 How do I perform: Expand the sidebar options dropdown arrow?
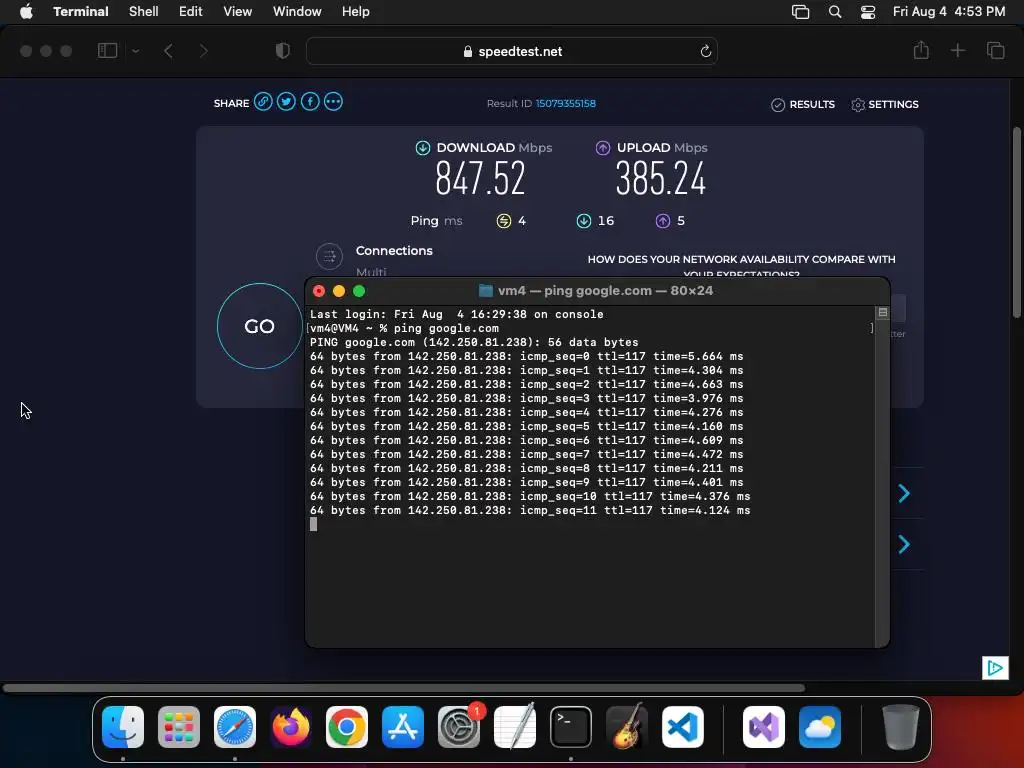(x=135, y=50)
